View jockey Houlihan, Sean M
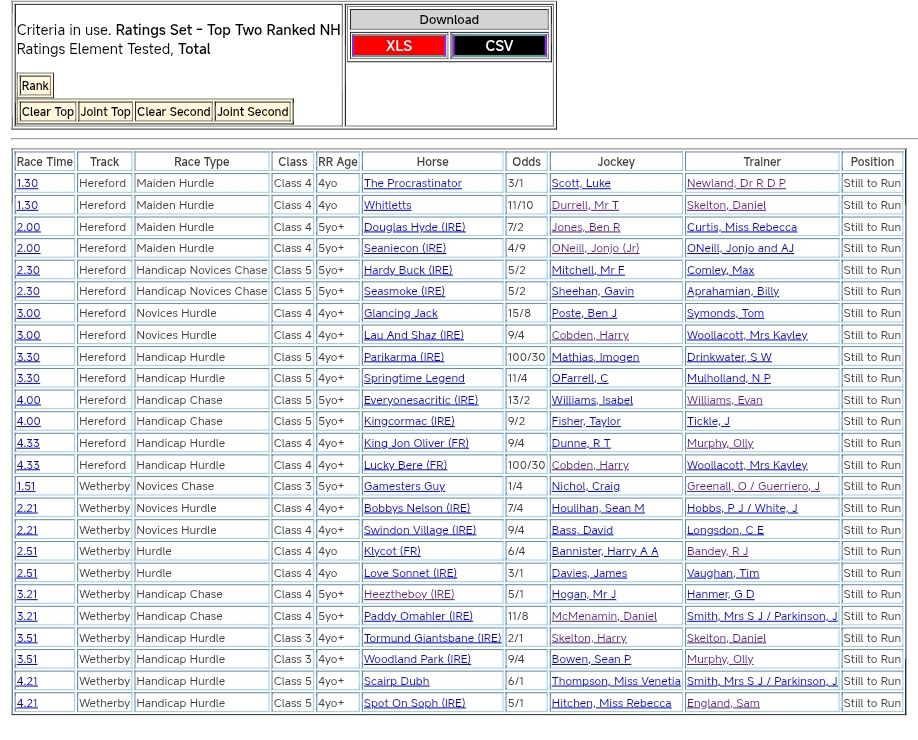The height and width of the screenshot is (740, 918). (x=598, y=509)
